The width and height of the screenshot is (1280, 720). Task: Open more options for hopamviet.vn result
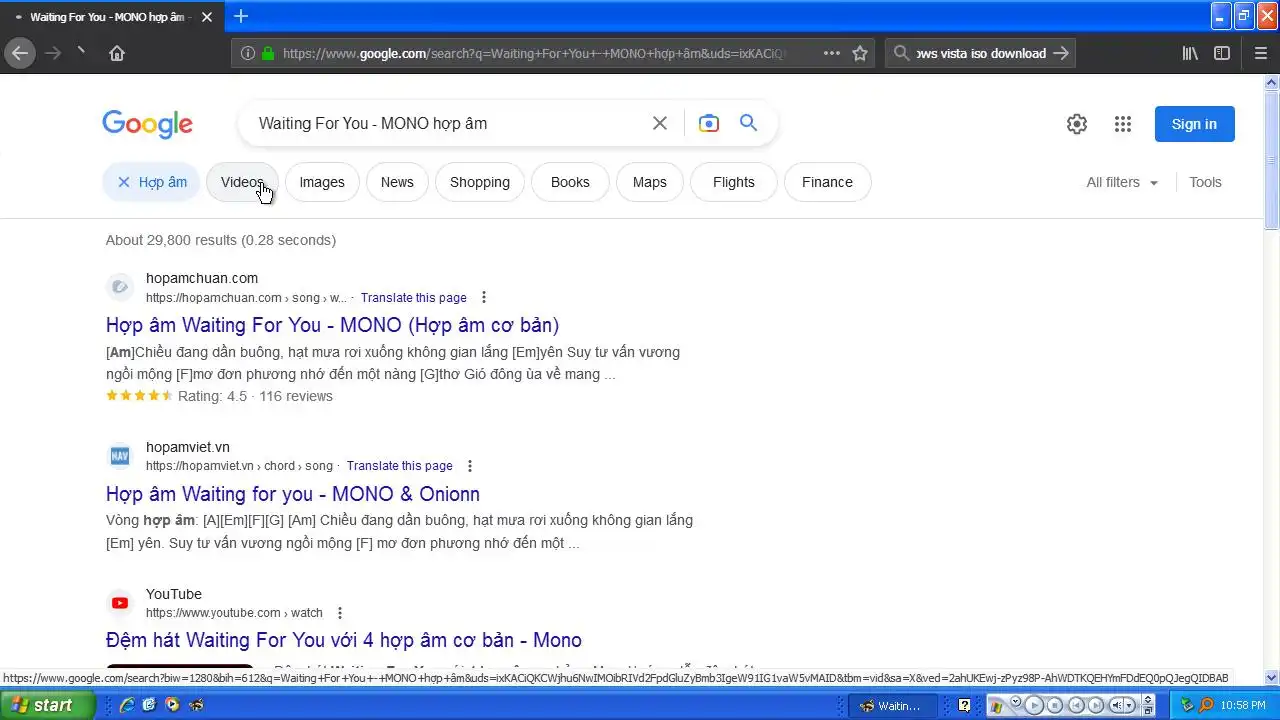click(x=470, y=466)
